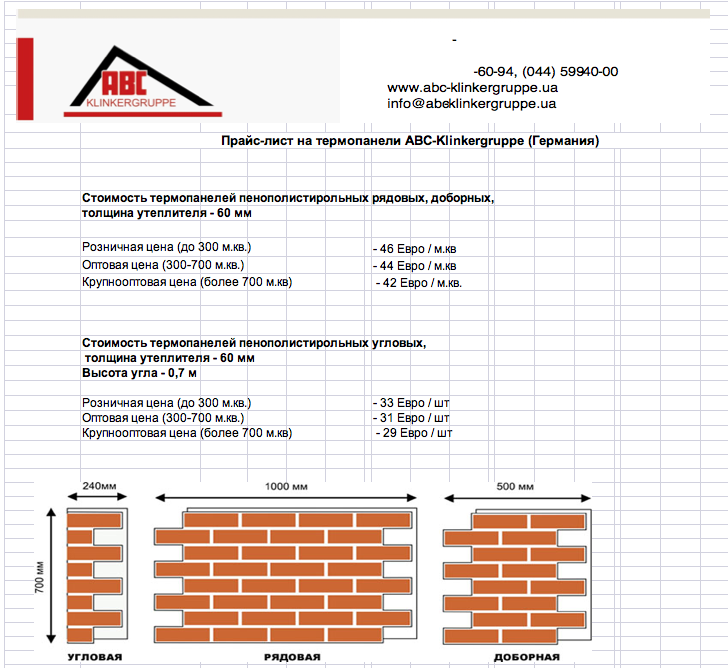Viewport: 728px width, 668px height.
Task: Click the доборная 500 мм brick panel image
Action: (517, 577)
